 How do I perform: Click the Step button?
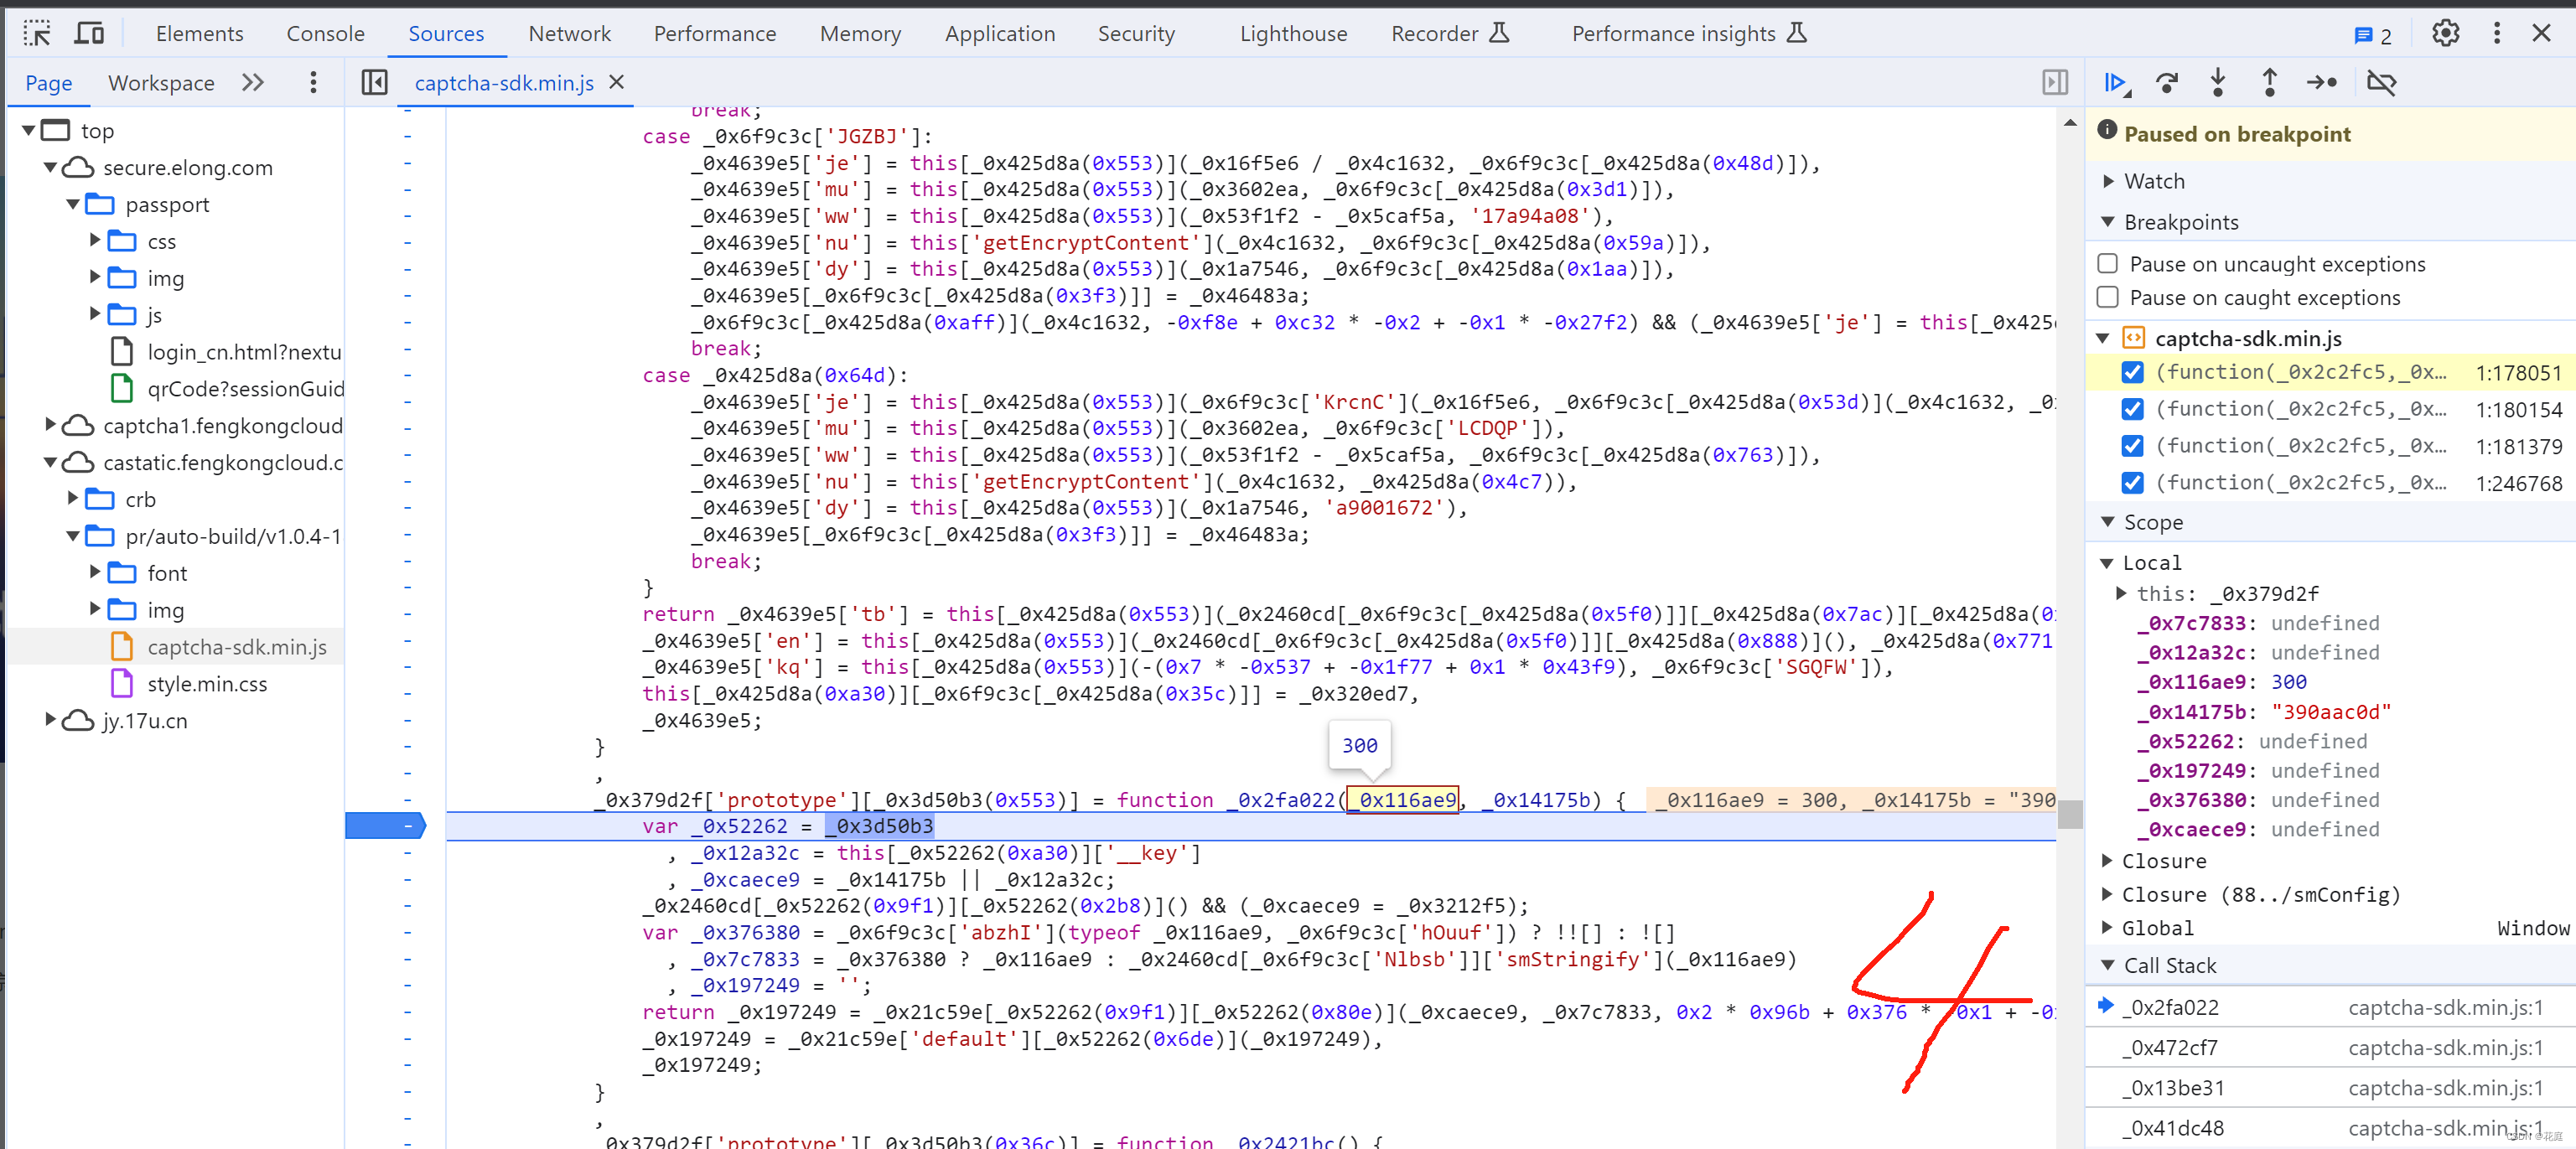[2321, 83]
